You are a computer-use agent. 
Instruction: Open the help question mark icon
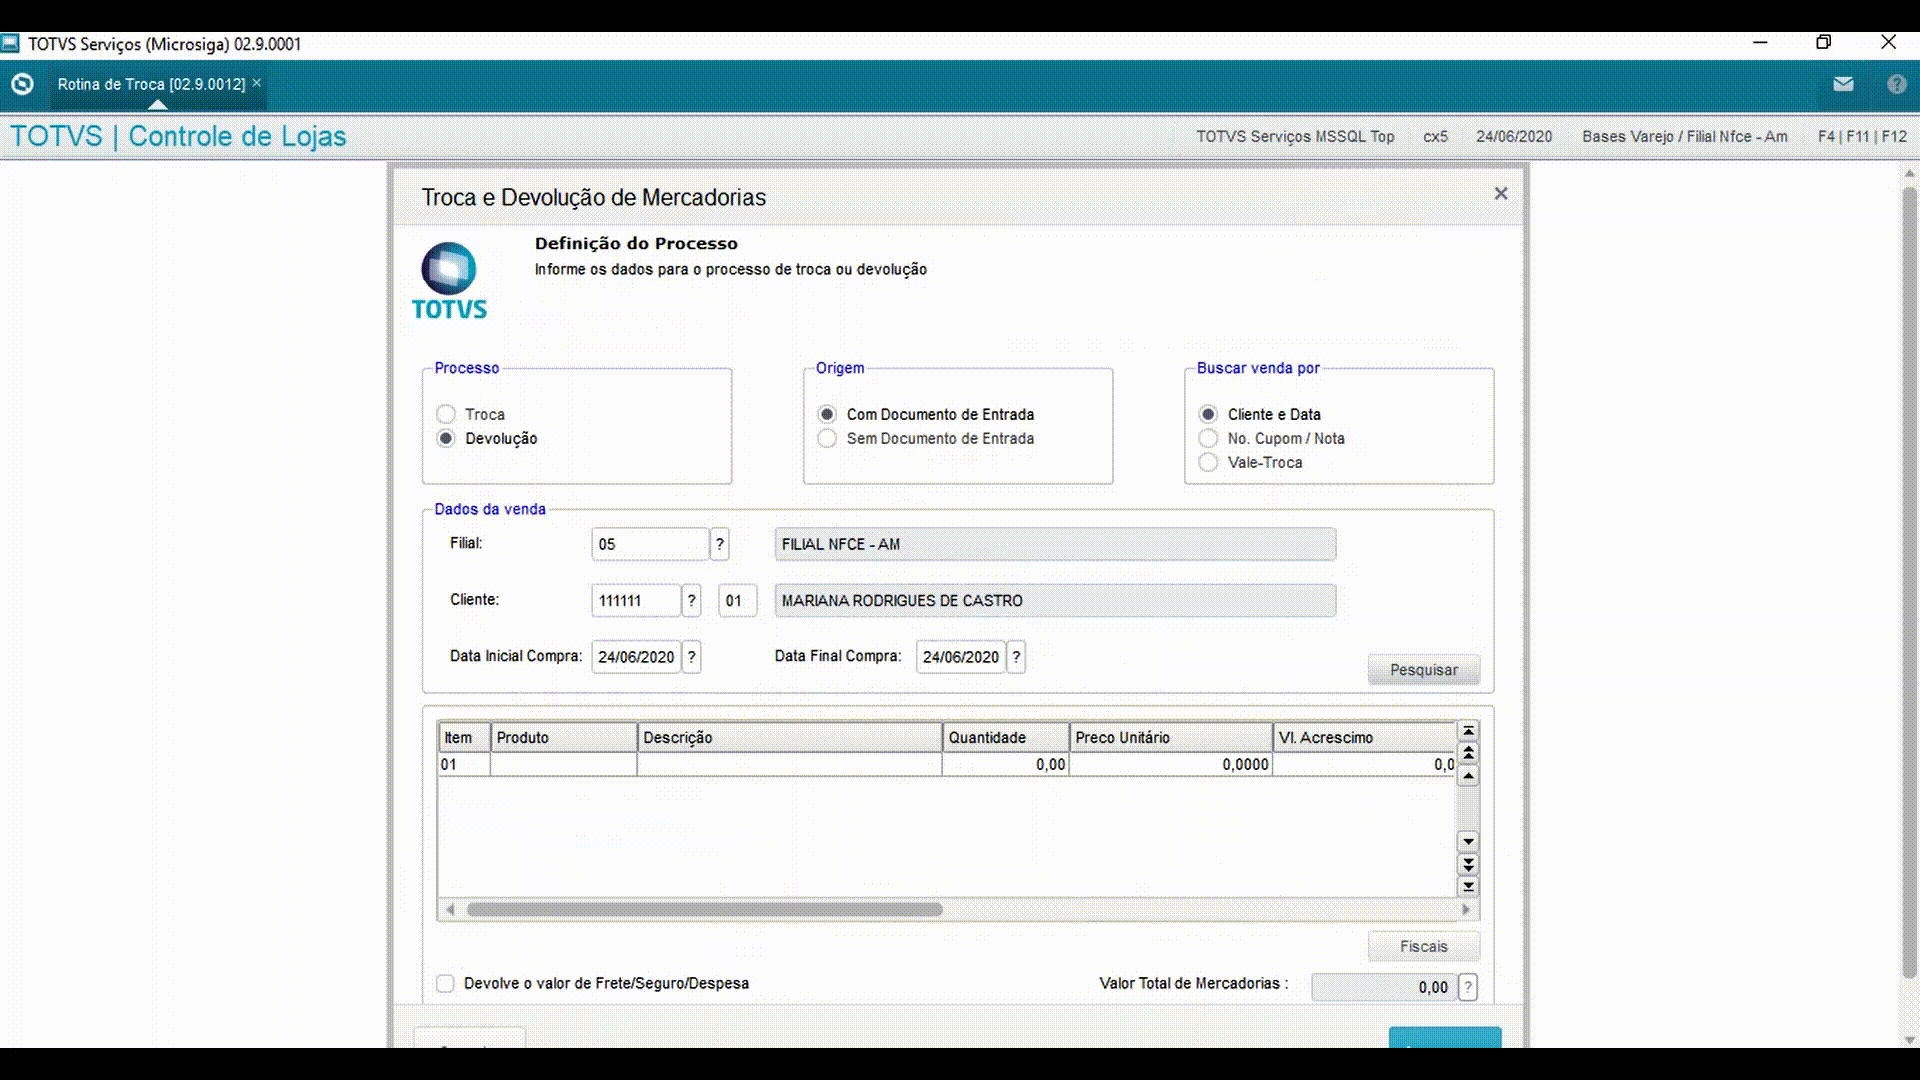coord(1896,84)
